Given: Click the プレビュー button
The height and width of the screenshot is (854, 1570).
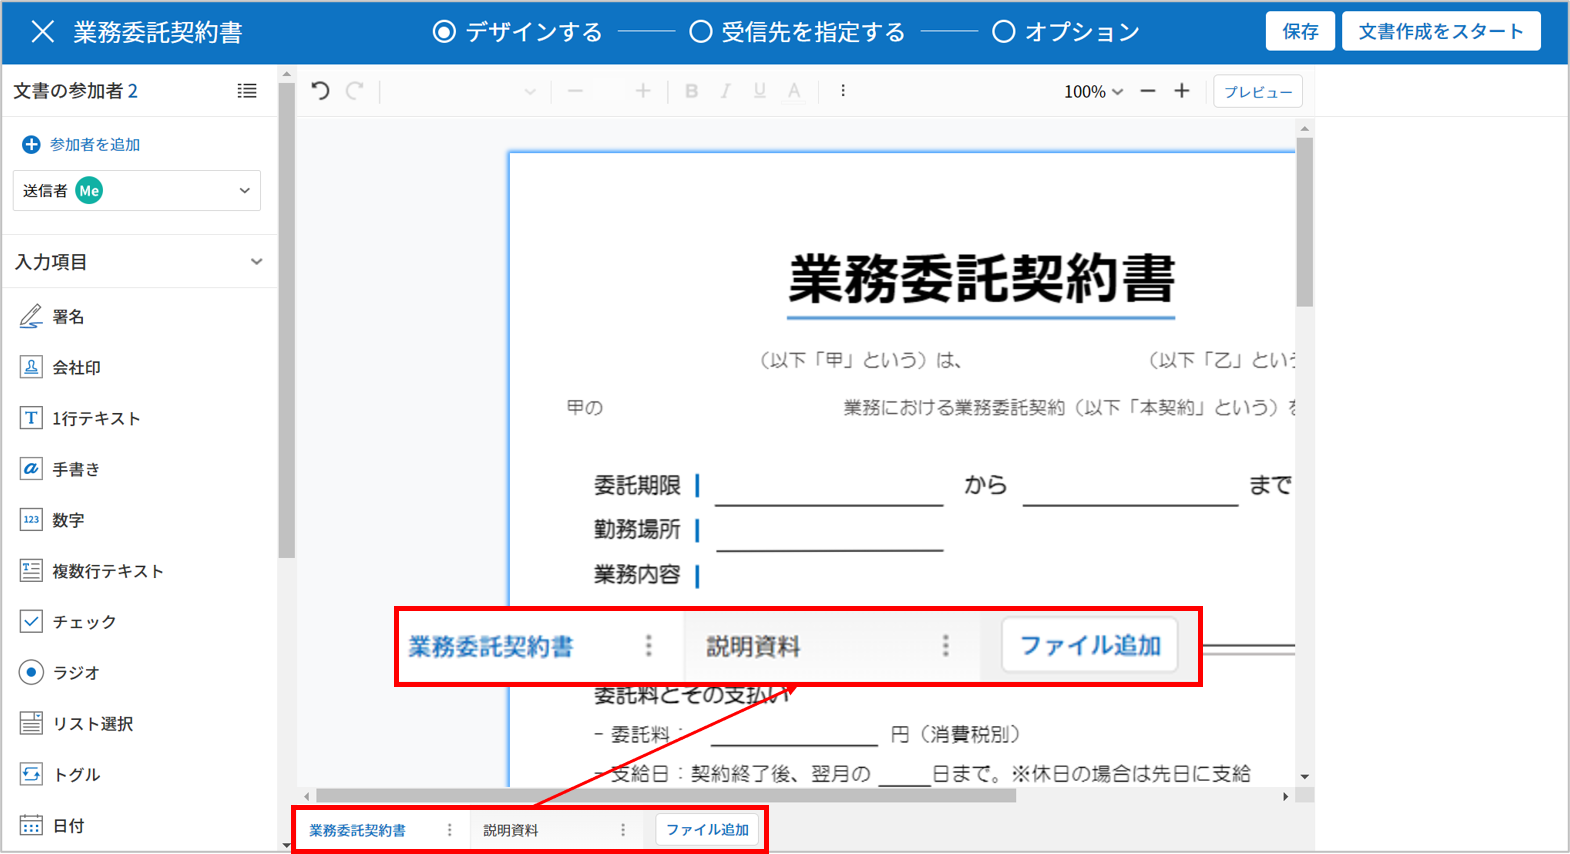Looking at the screenshot, I should pyautogui.click(x=1258, y=92).
